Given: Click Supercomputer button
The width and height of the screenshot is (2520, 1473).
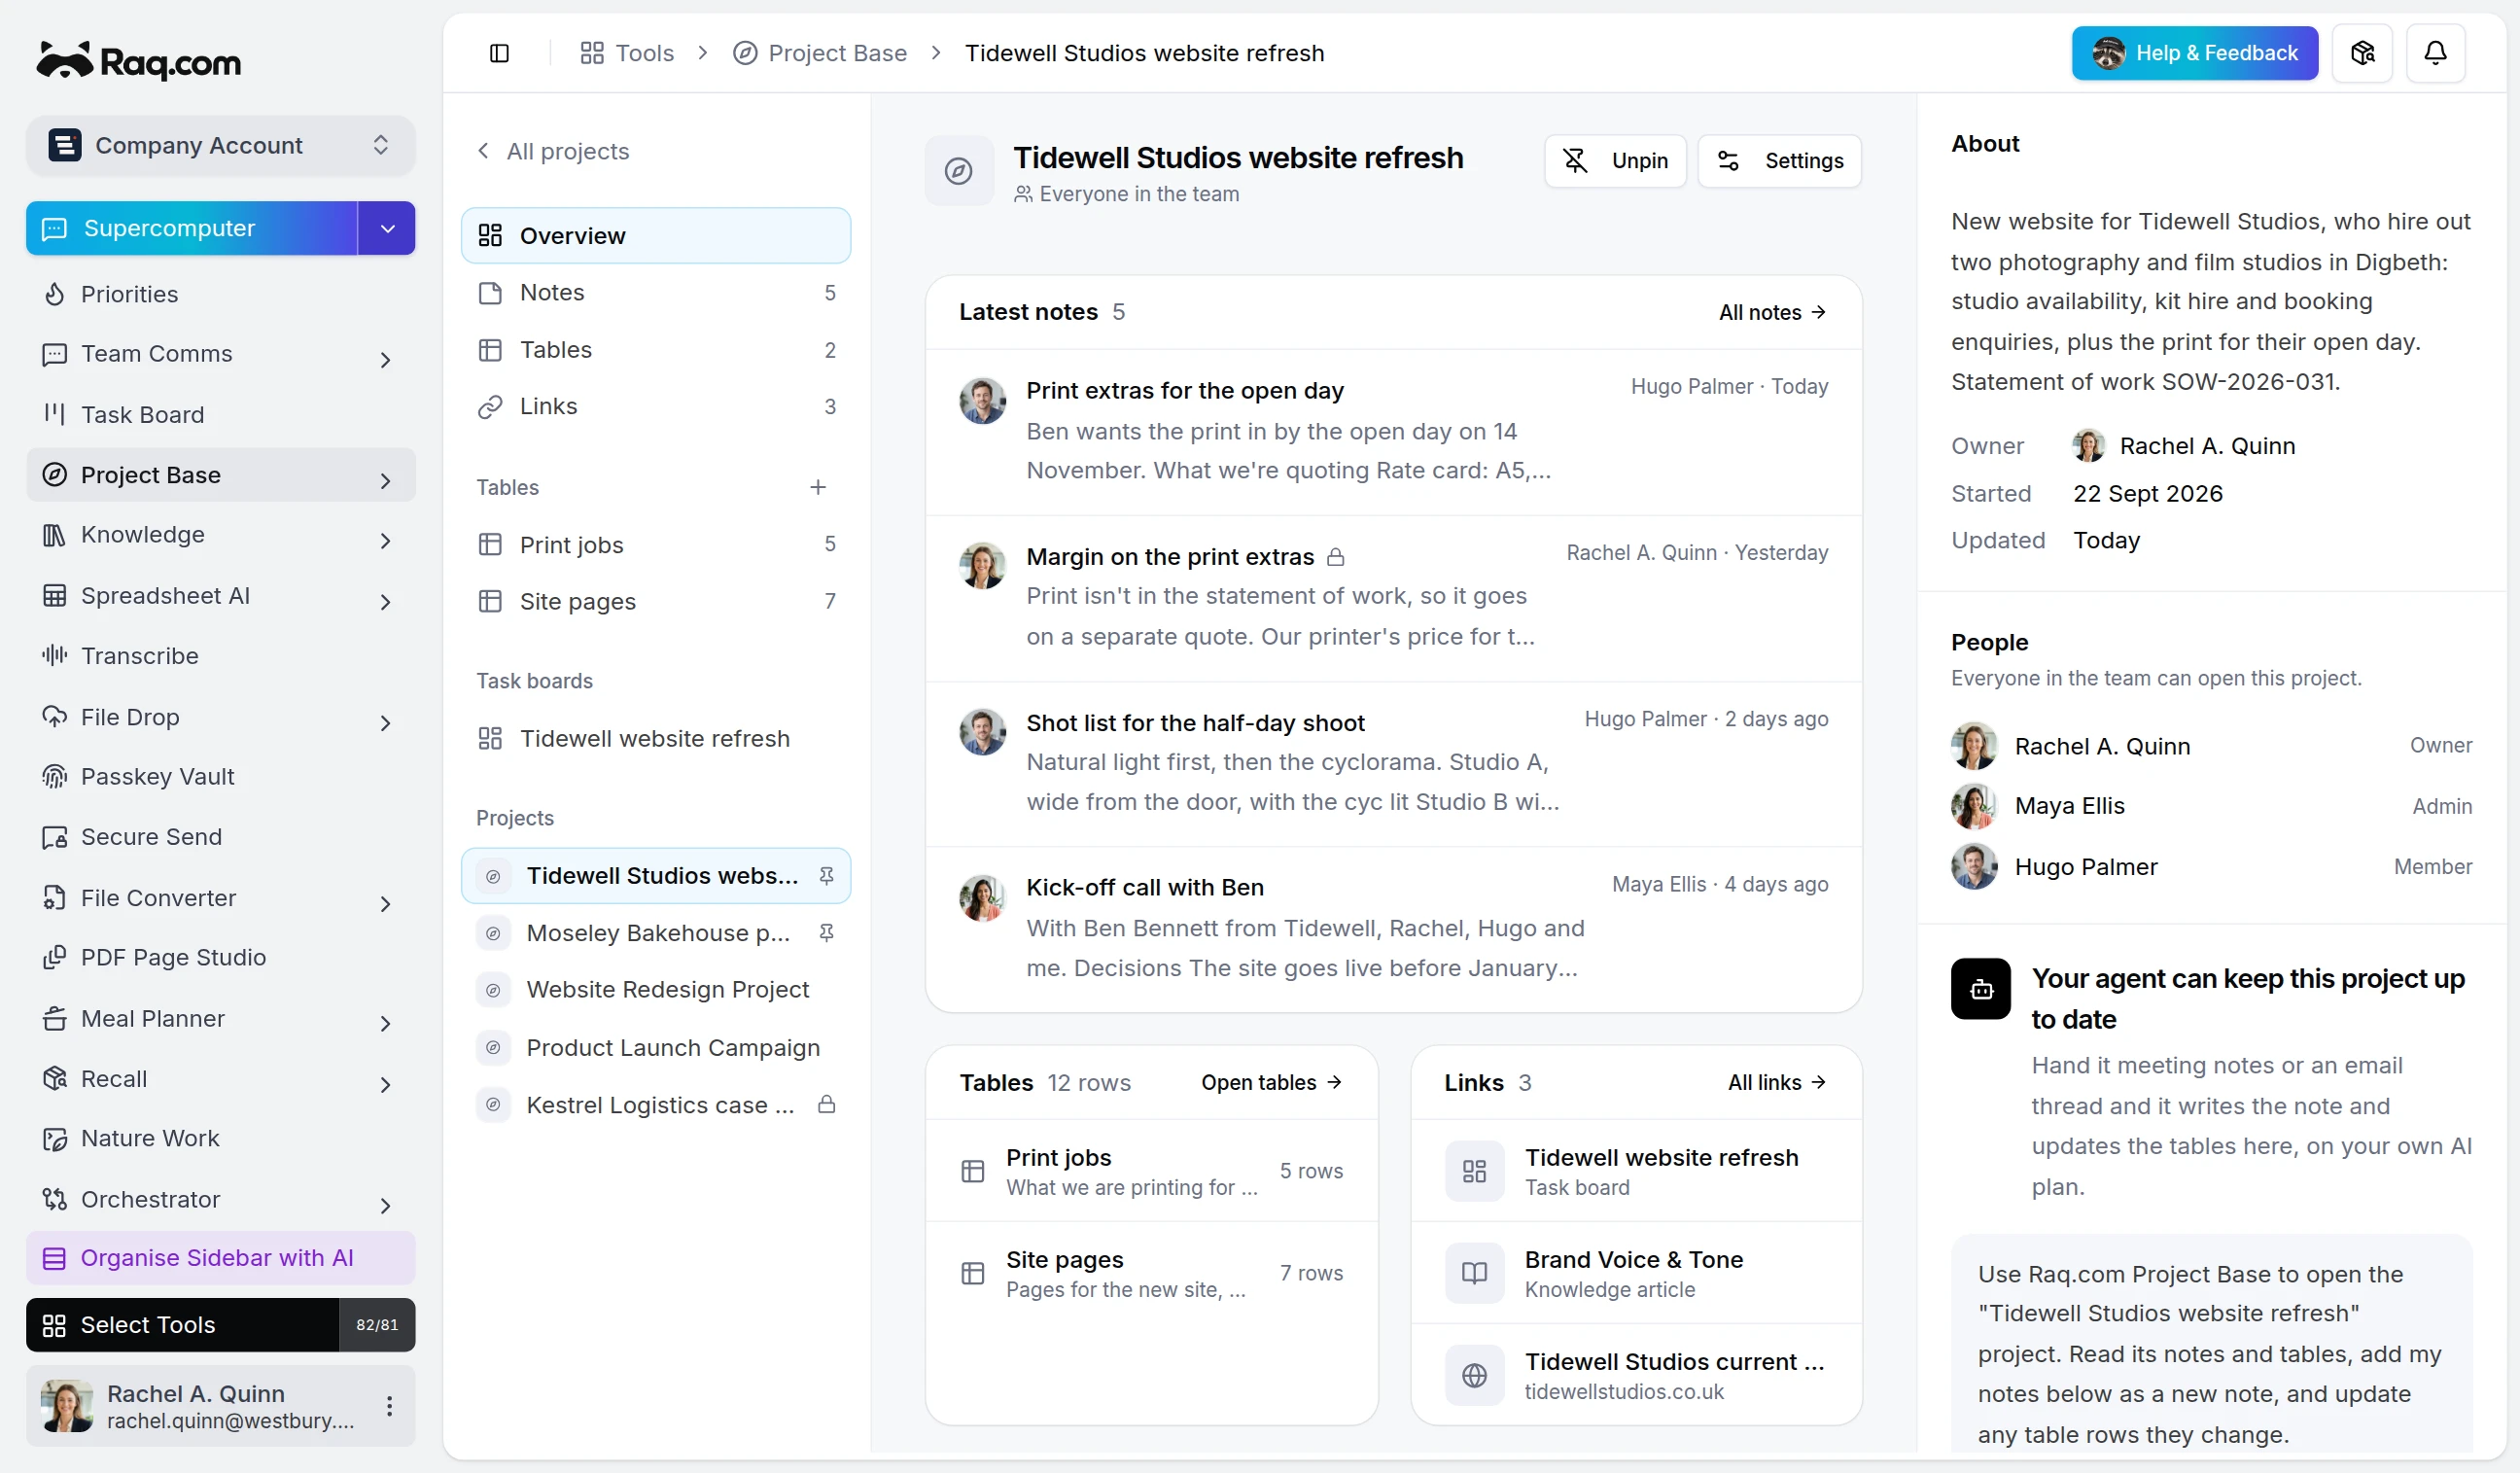Looking at the screenshot, I should [192, 228].
